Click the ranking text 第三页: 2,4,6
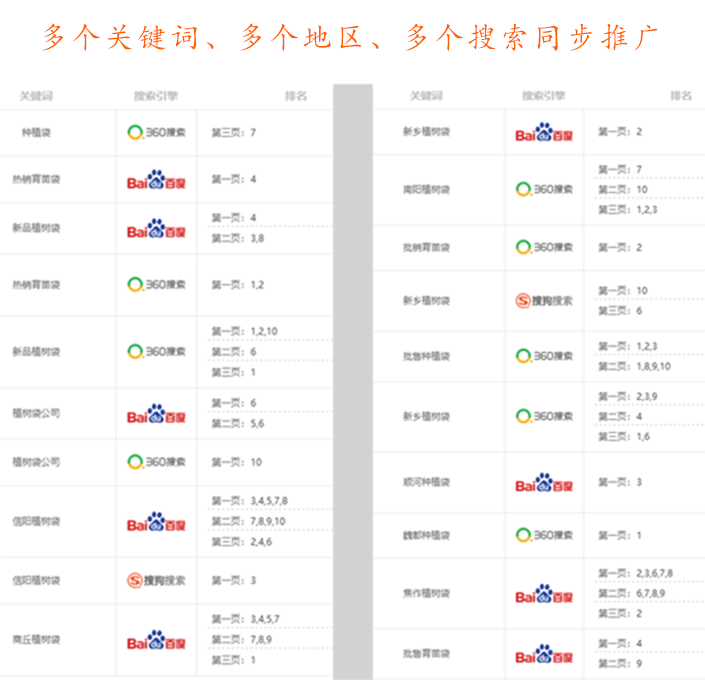Screen dimensions: 705x680 [242, 542]
